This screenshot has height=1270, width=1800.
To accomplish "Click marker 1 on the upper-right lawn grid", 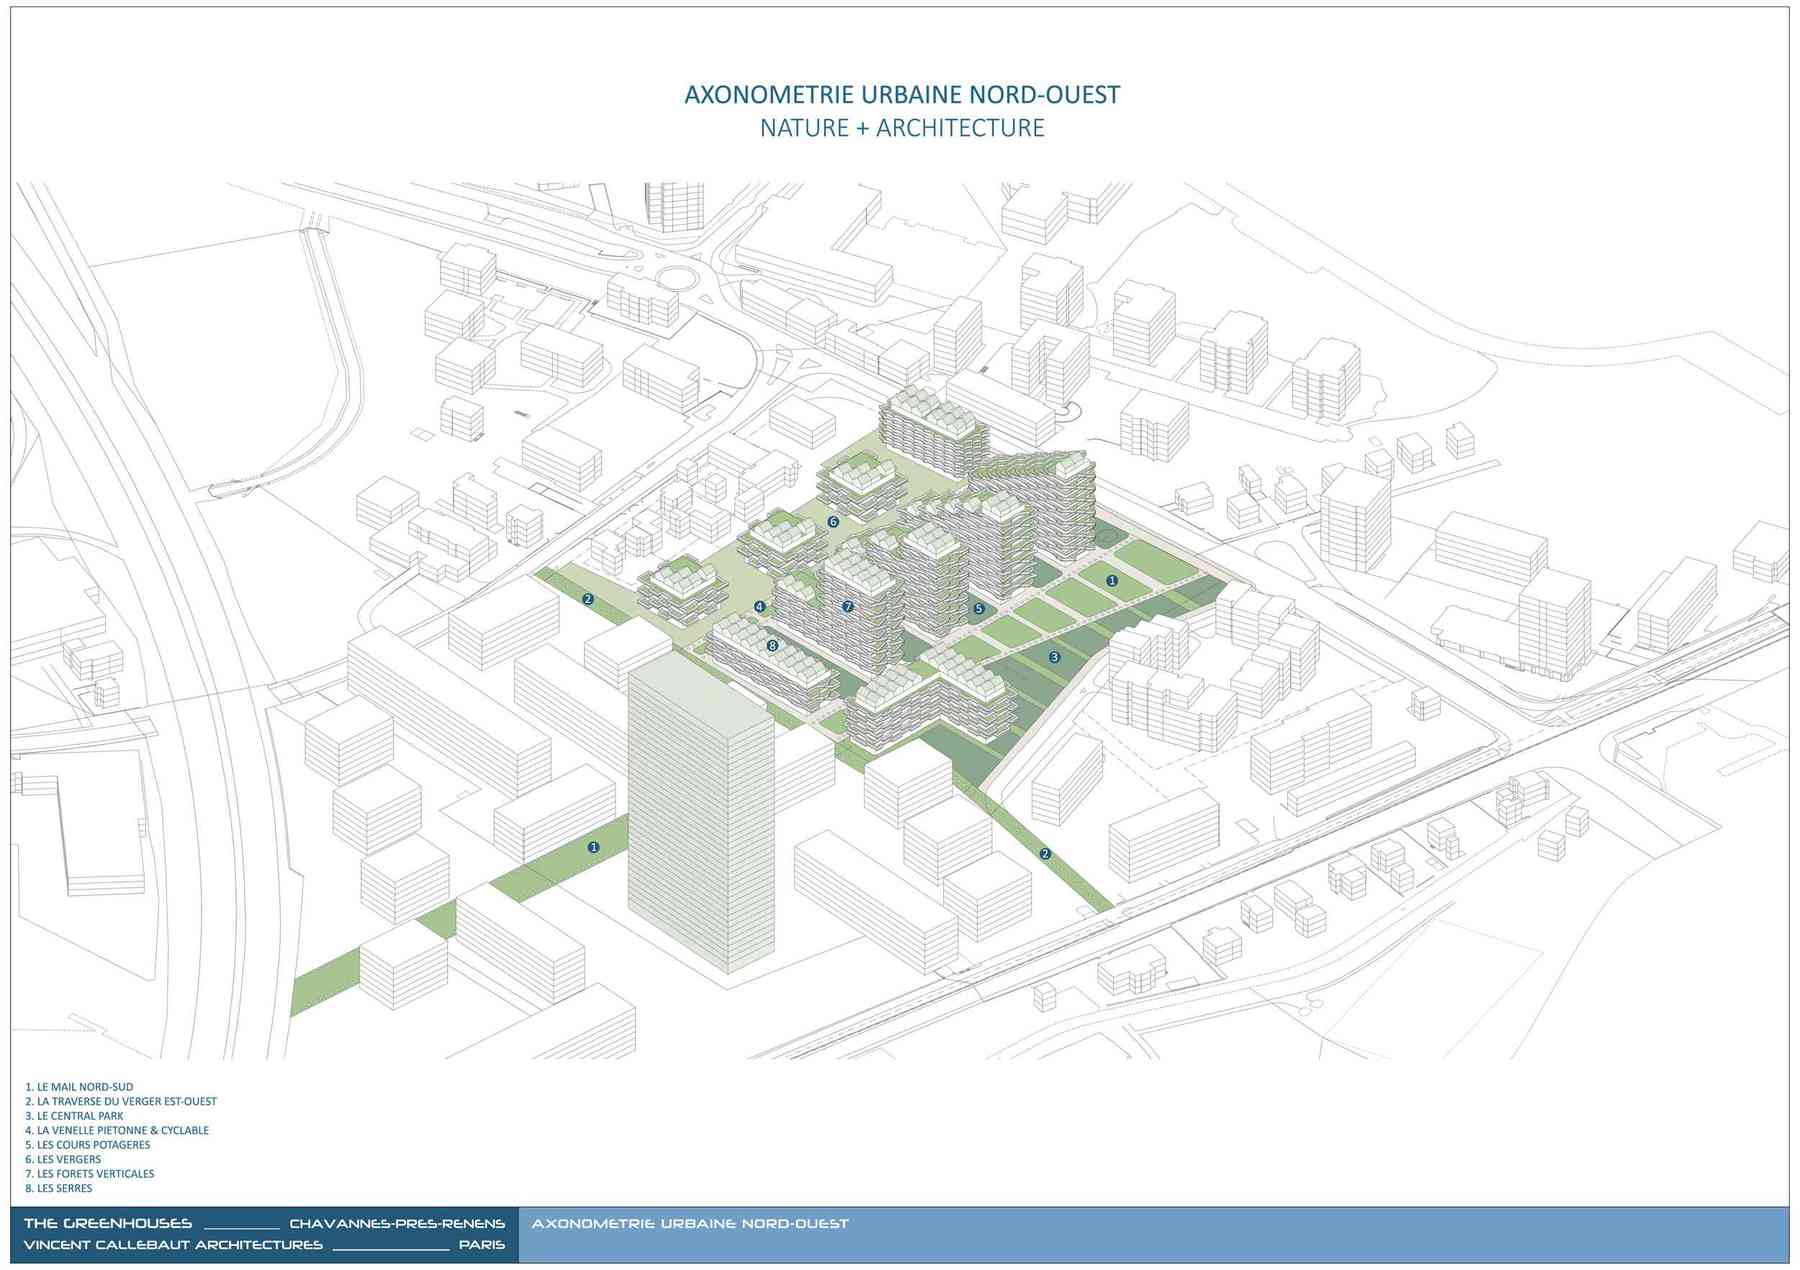I will (1112, 581).
